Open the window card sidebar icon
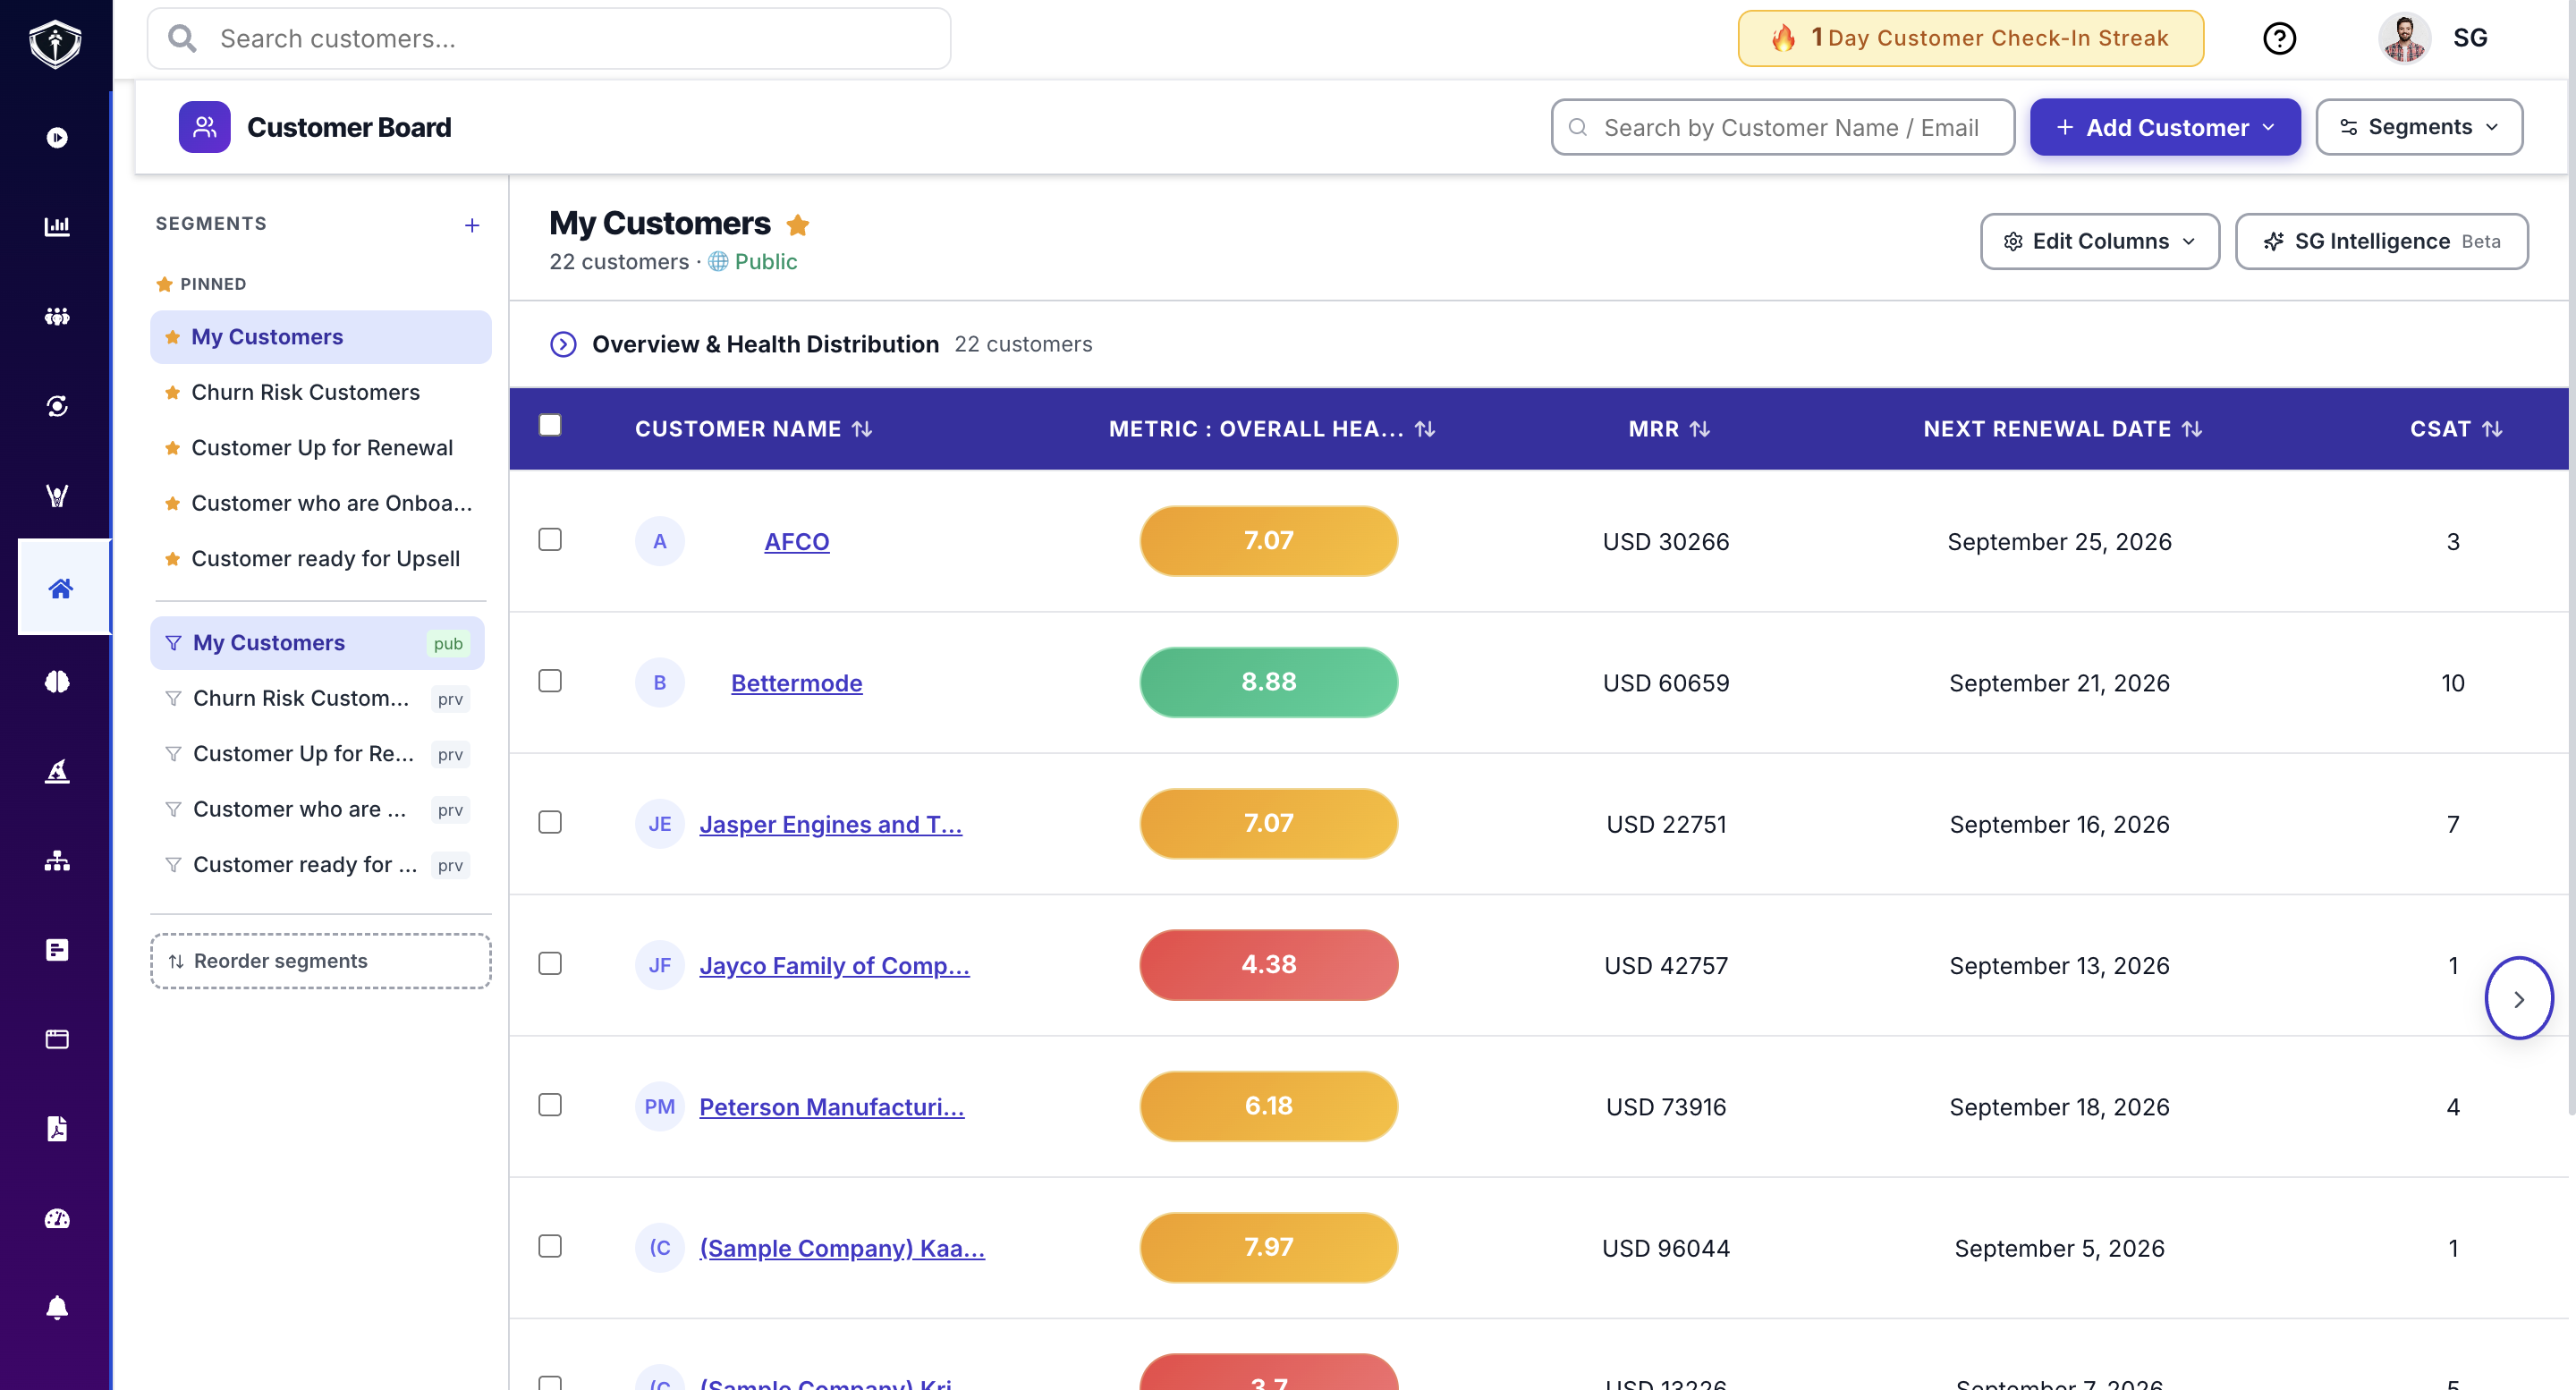The image size is (2576, 1390). click(57, 1039)
